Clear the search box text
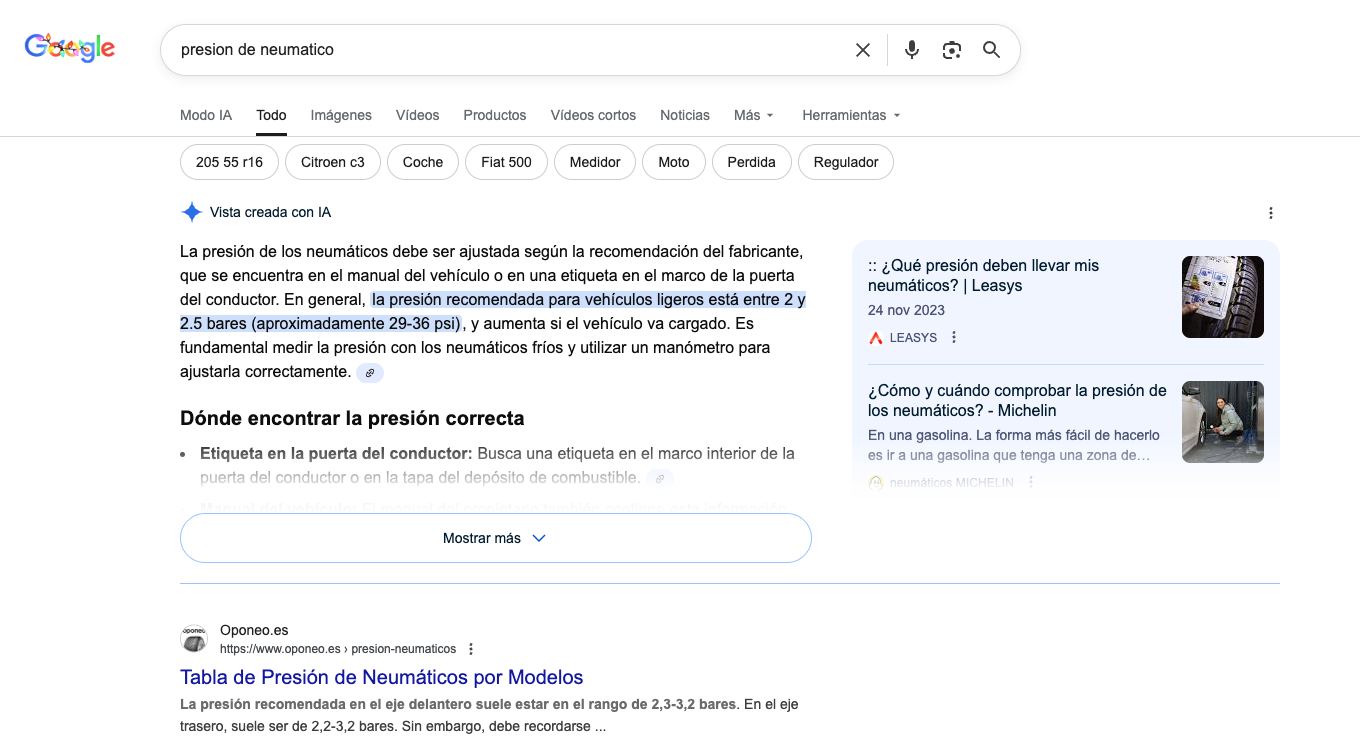Viewport: 1360px width, 750px height. click(862, 50)
